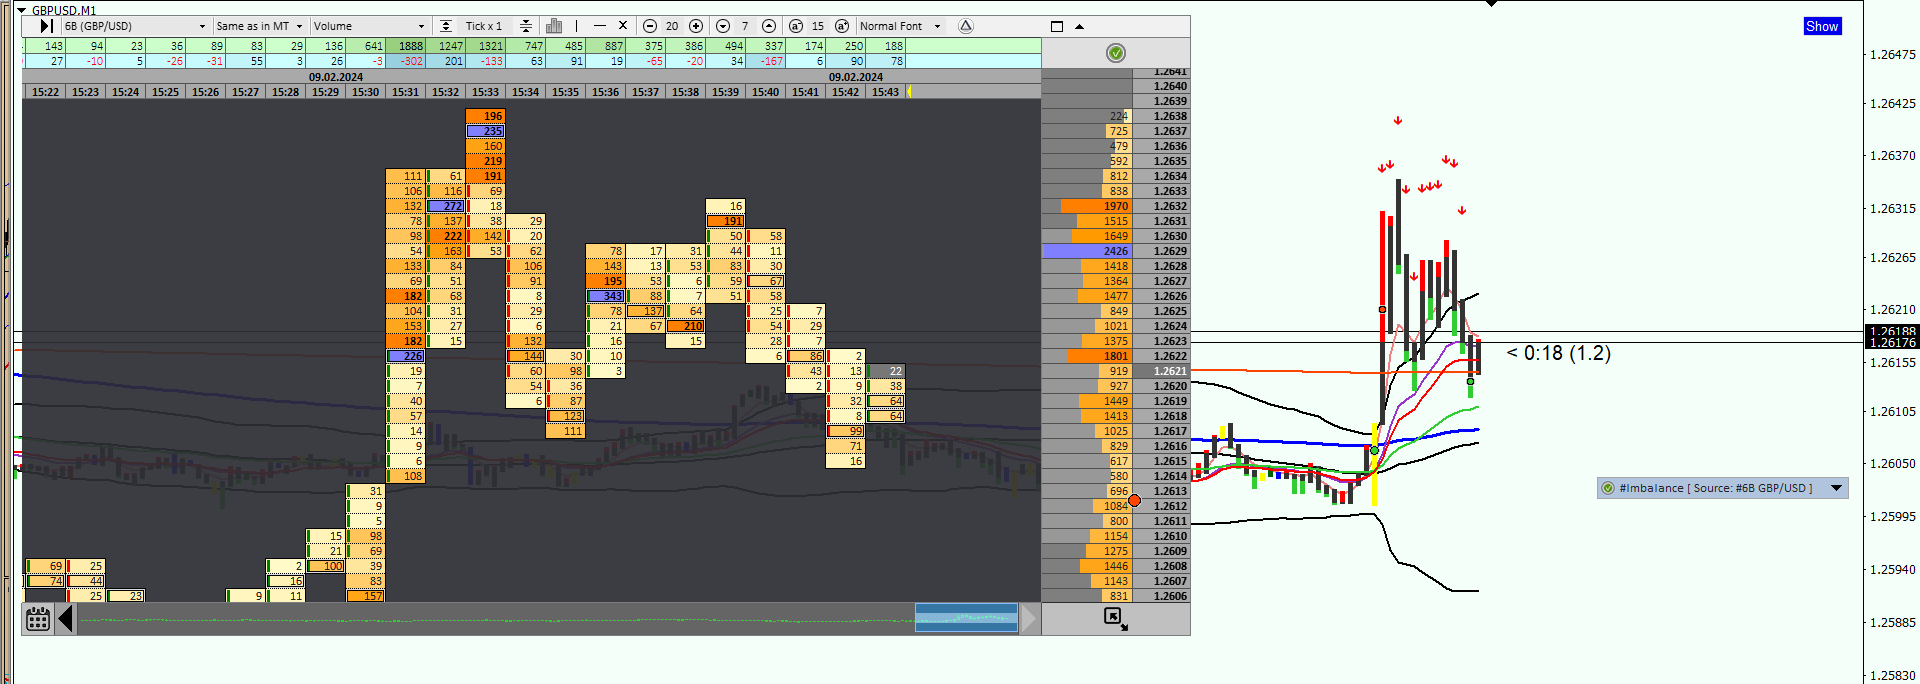Click the maximize square icon in panel toolbar
Image resolution: width=1920 pixels, height=684 pixels.
tap(1057, 26)
